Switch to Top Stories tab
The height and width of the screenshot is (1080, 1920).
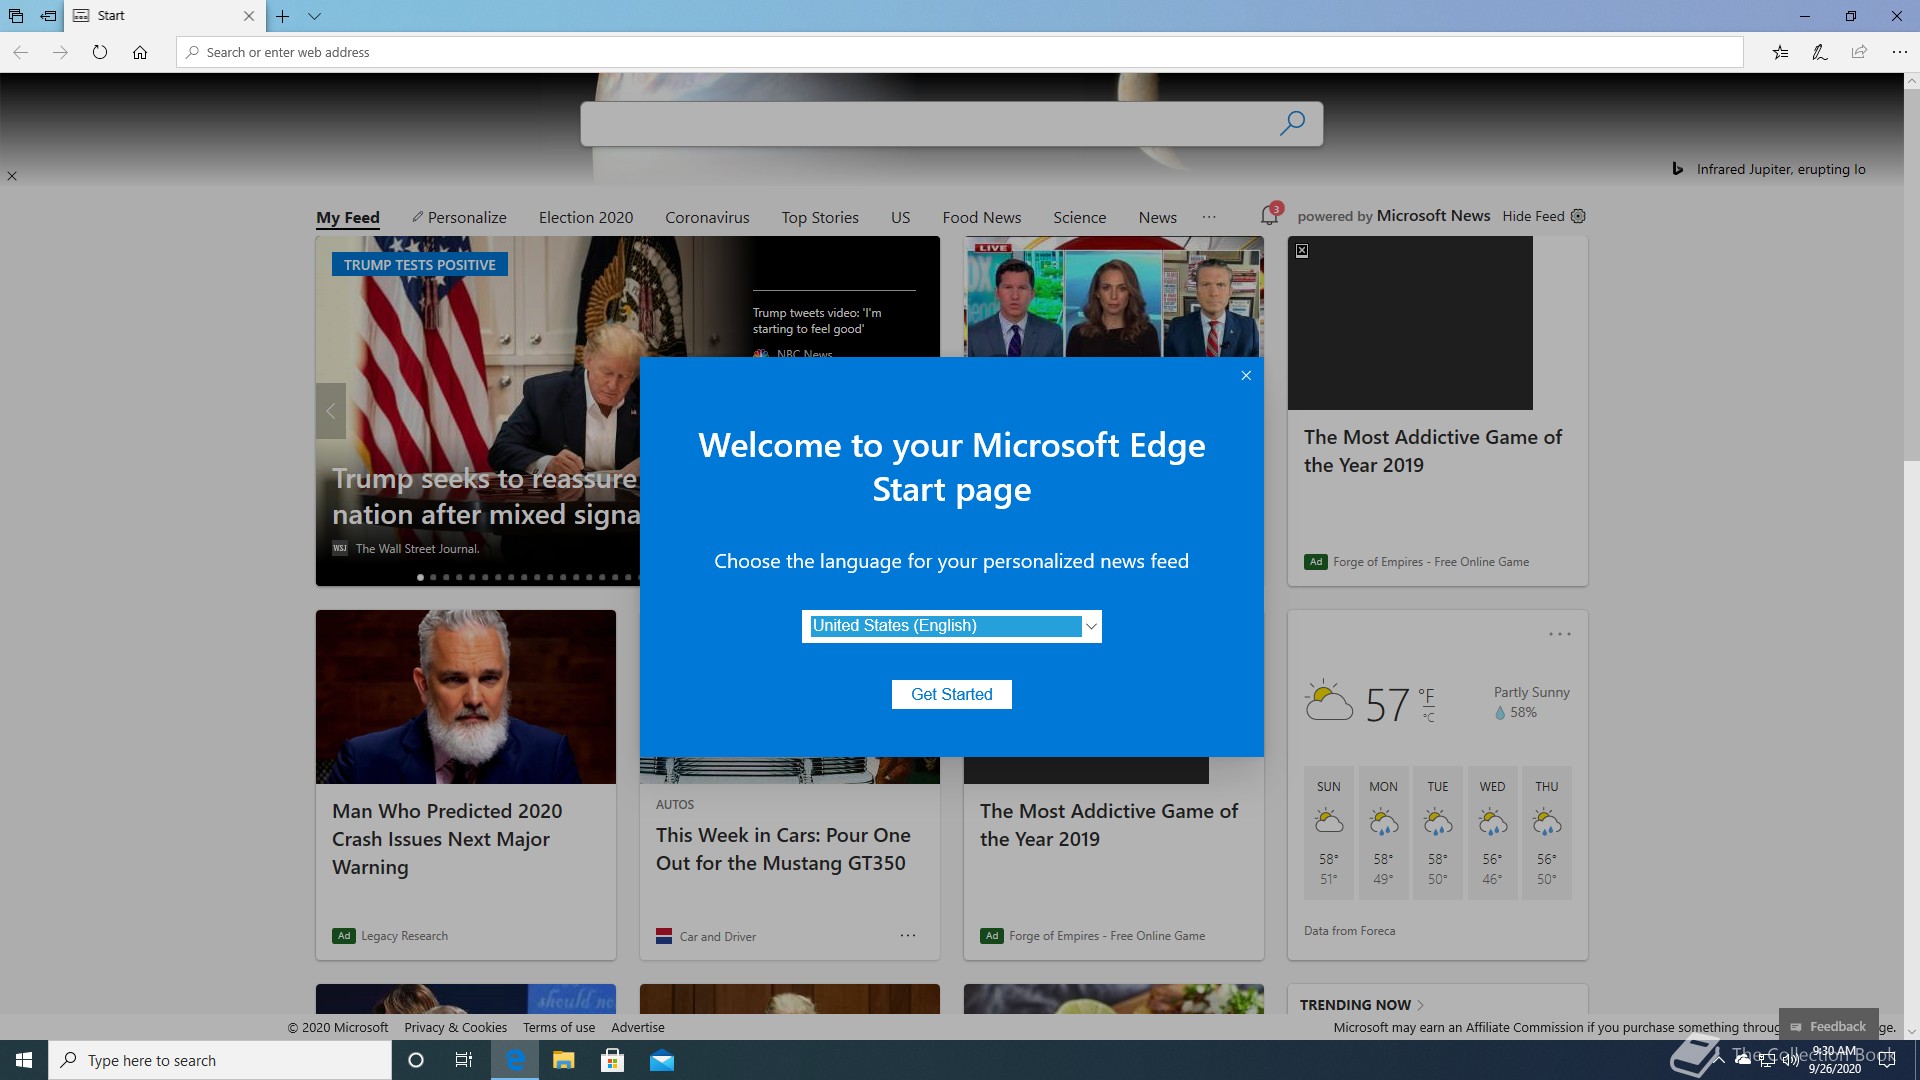coord(820,217)
